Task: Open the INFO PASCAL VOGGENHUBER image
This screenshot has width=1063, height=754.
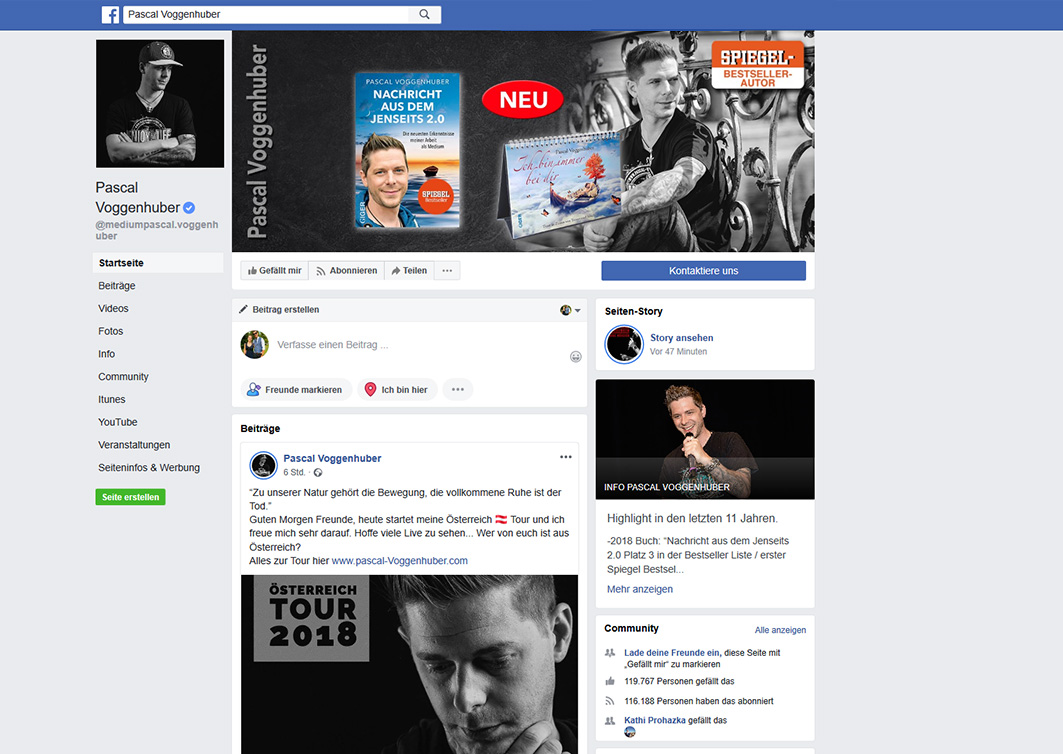Action: coord(705,439)
